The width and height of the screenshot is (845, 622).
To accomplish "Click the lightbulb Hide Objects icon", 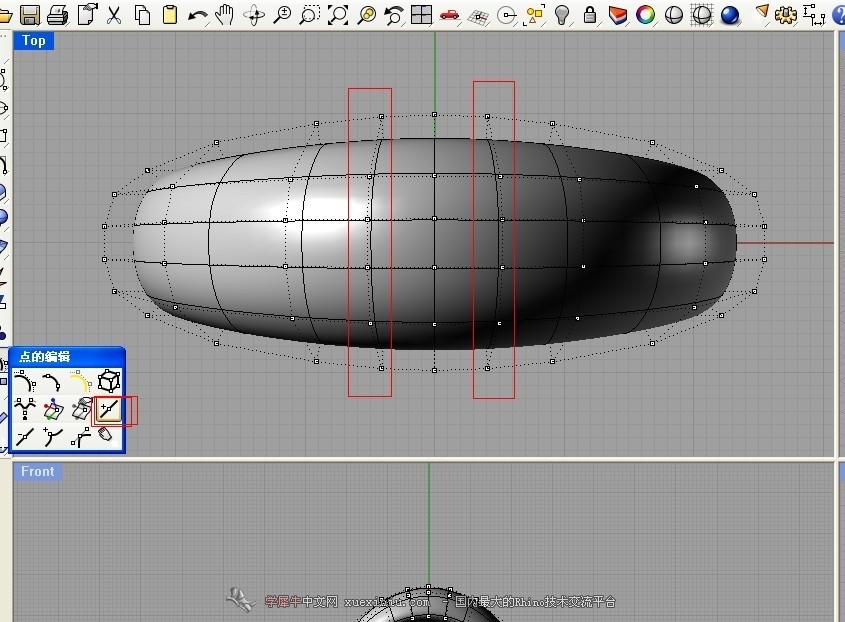I will (x=562, y=15).
